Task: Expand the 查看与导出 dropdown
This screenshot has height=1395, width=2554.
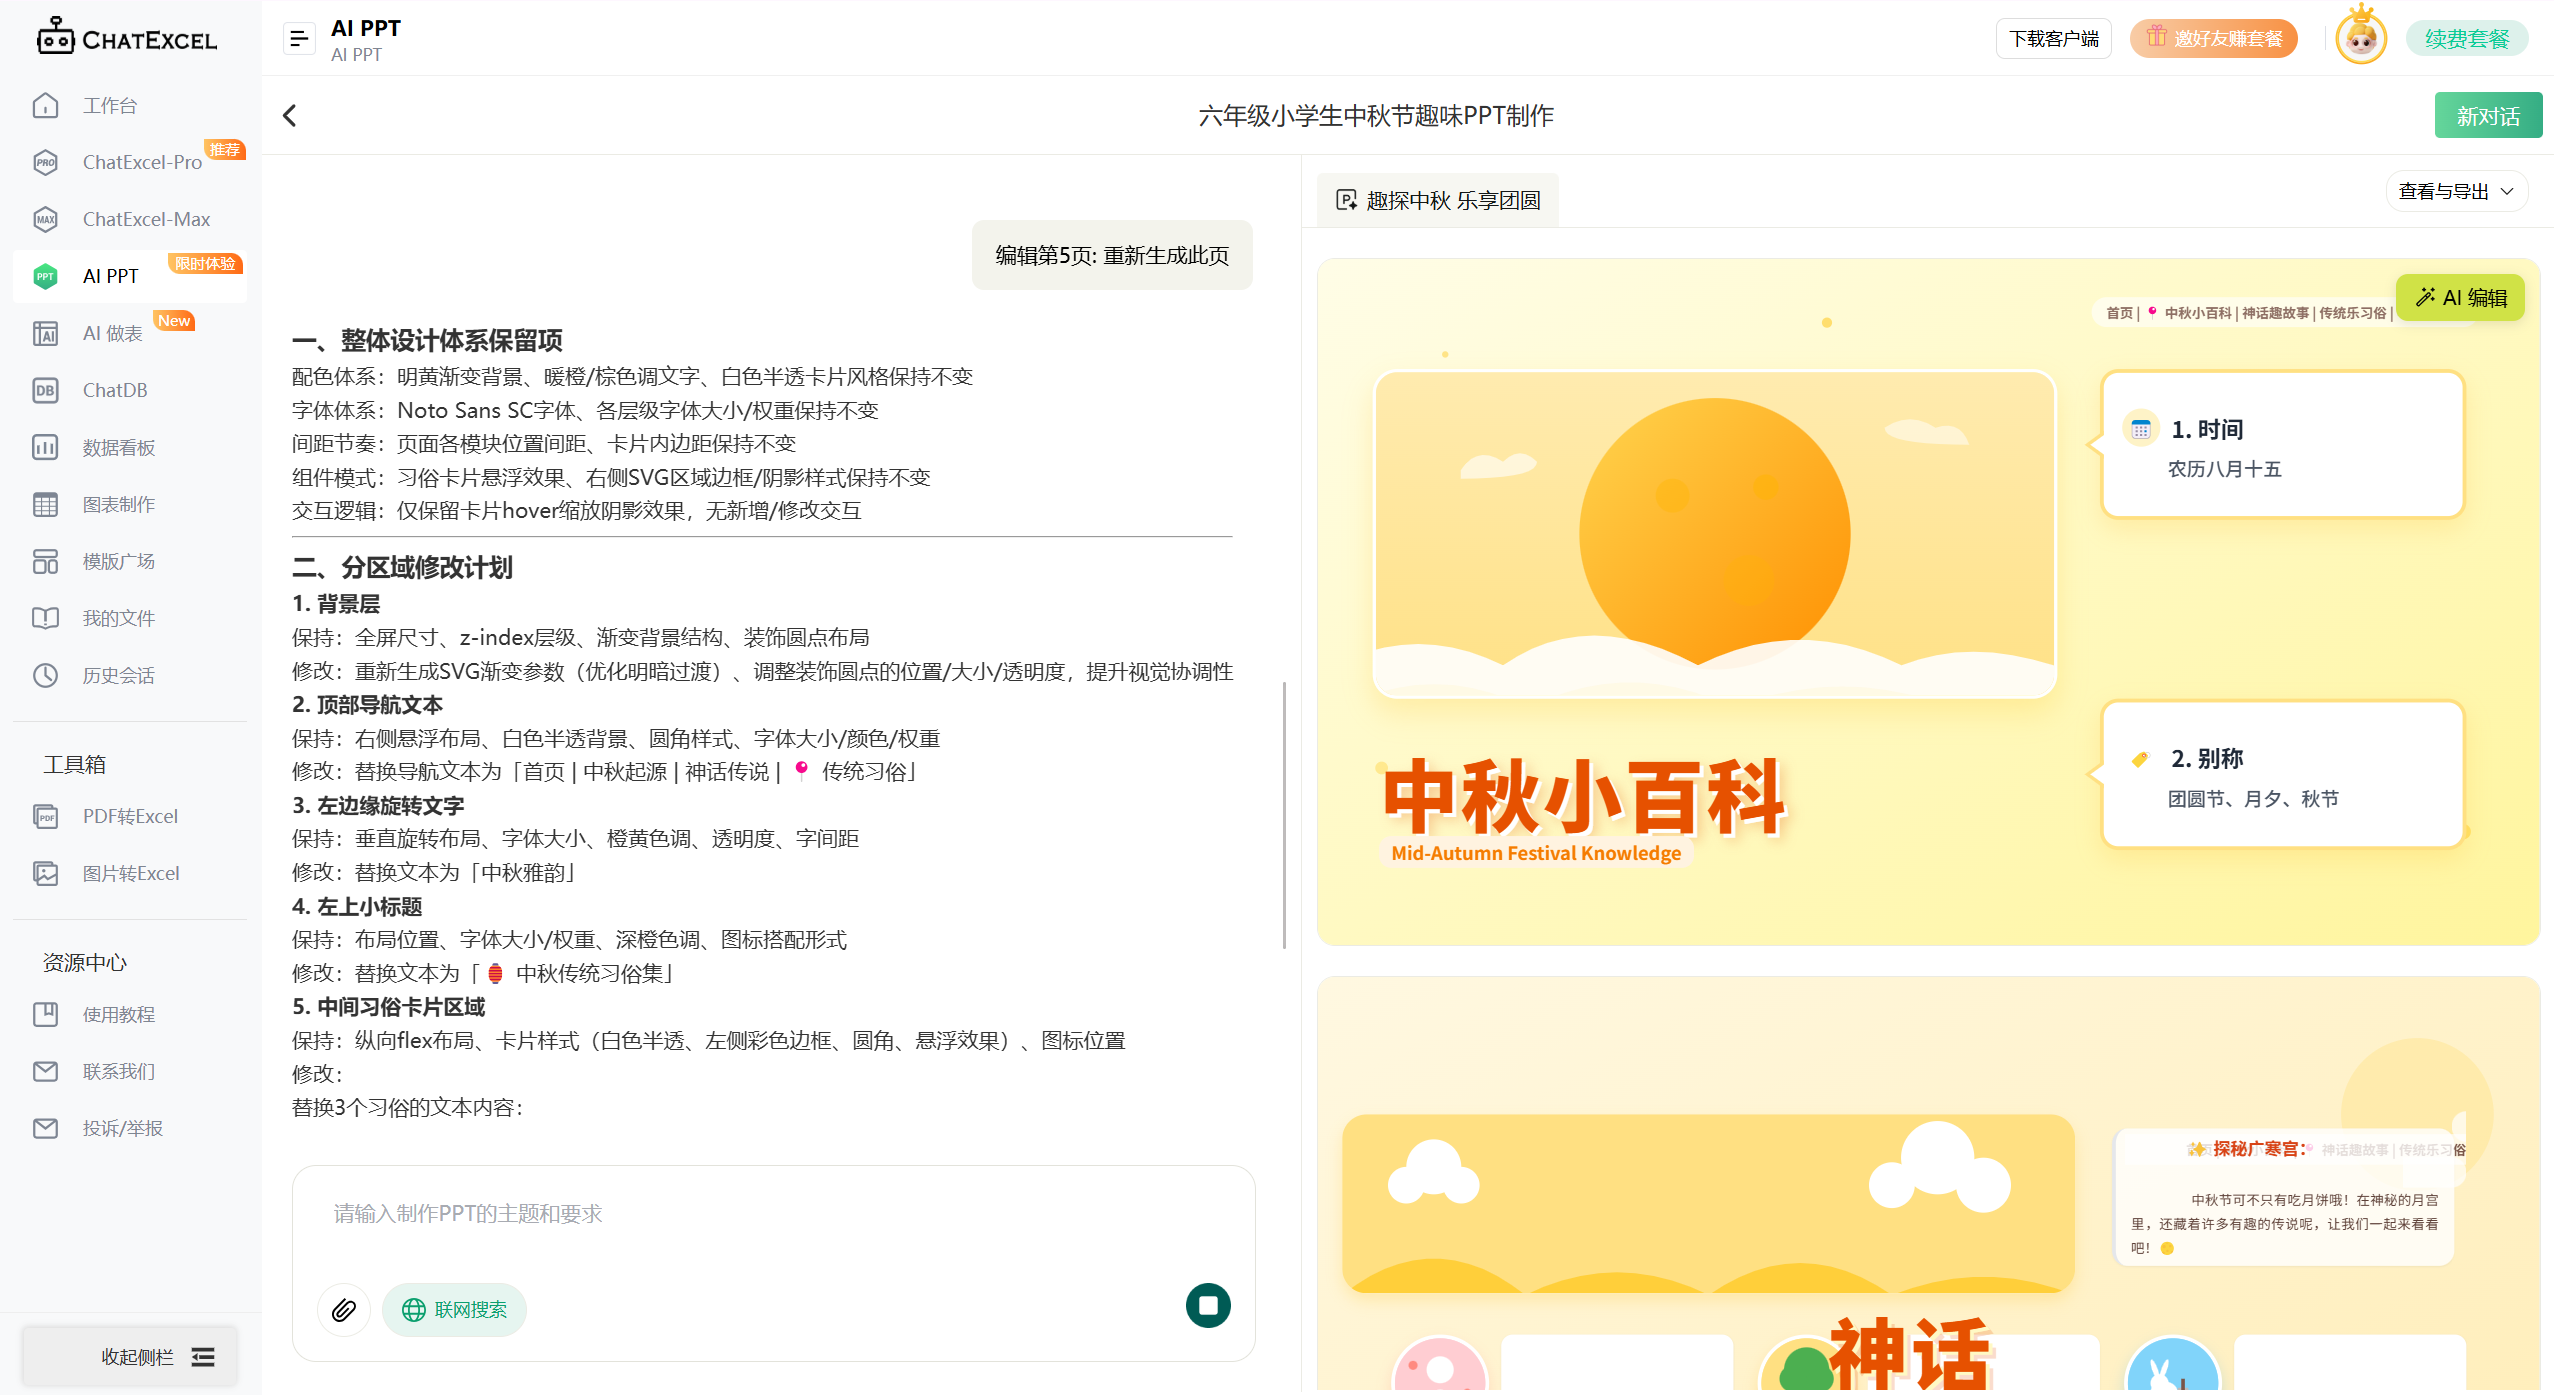Action: click(x=2456, y=191)
